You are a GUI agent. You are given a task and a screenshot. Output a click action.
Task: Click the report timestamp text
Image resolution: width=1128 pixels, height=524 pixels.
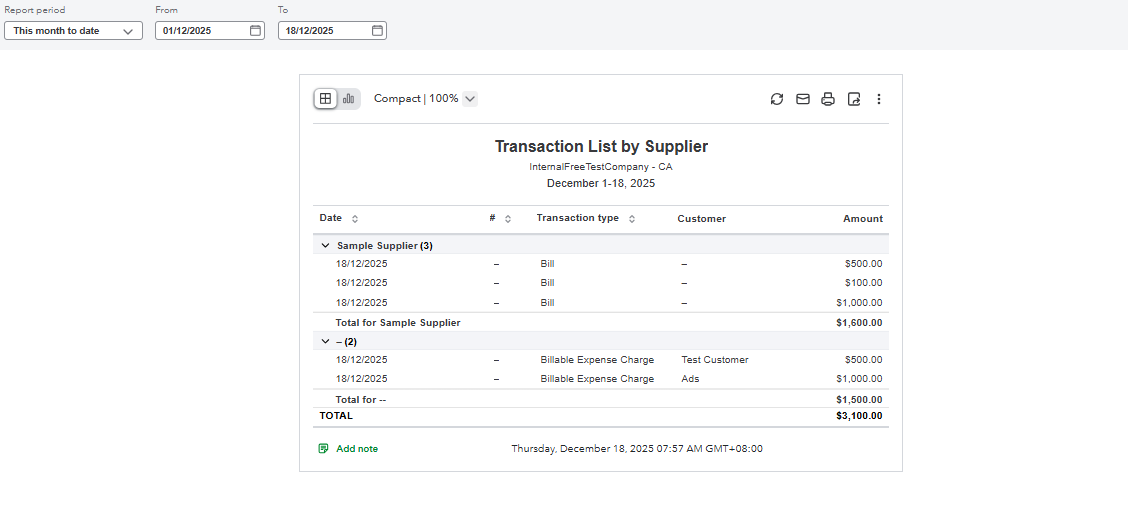637,448
